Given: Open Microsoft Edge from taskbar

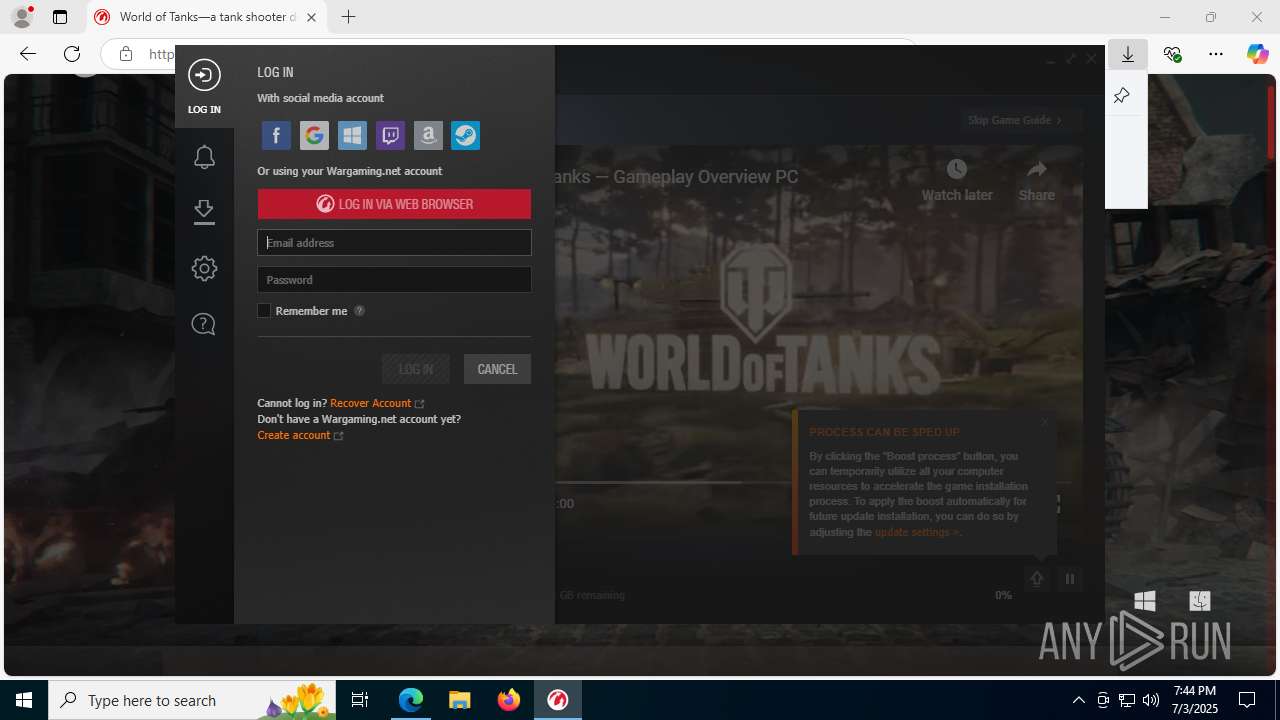Looking at the screenshot, I should coord(411,700).
